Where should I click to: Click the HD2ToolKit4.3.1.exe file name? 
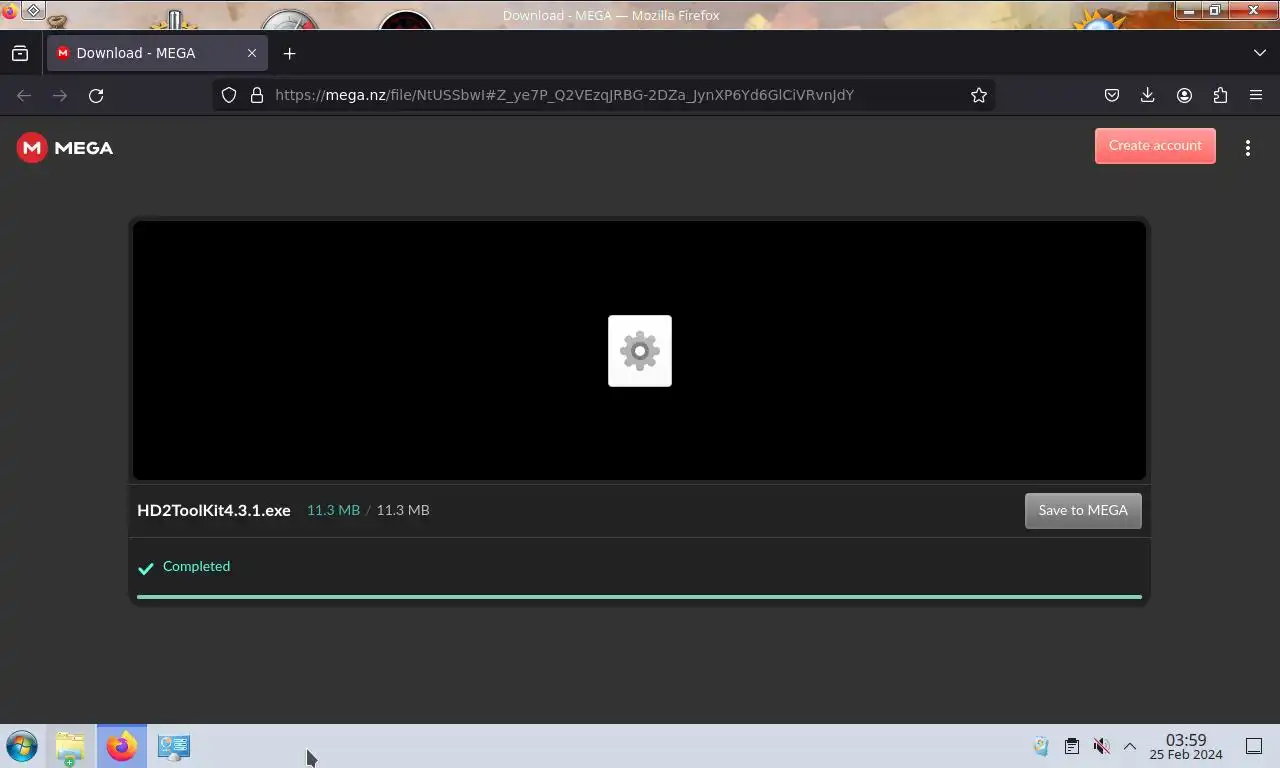tap(214, 510)
